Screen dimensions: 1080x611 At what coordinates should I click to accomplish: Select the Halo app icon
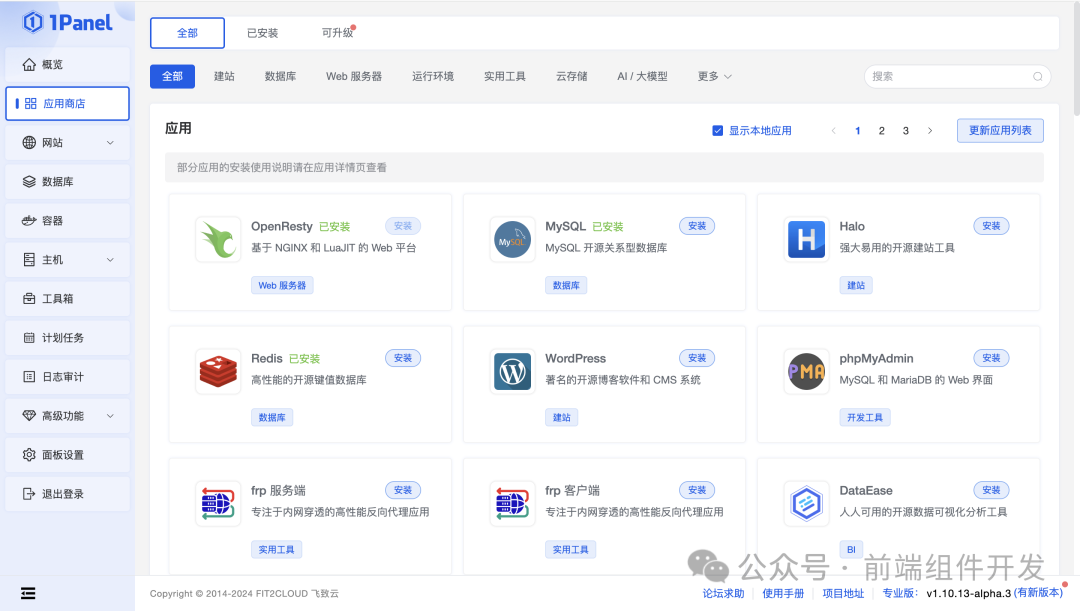coord(806,239)
